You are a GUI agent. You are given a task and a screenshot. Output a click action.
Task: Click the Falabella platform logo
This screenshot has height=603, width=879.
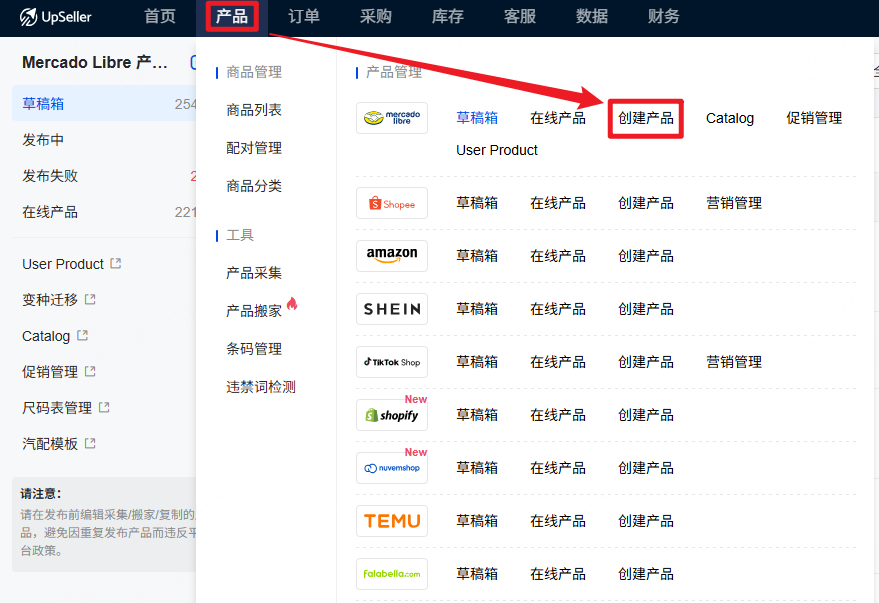pyautogui.click(x=392, y=574)
